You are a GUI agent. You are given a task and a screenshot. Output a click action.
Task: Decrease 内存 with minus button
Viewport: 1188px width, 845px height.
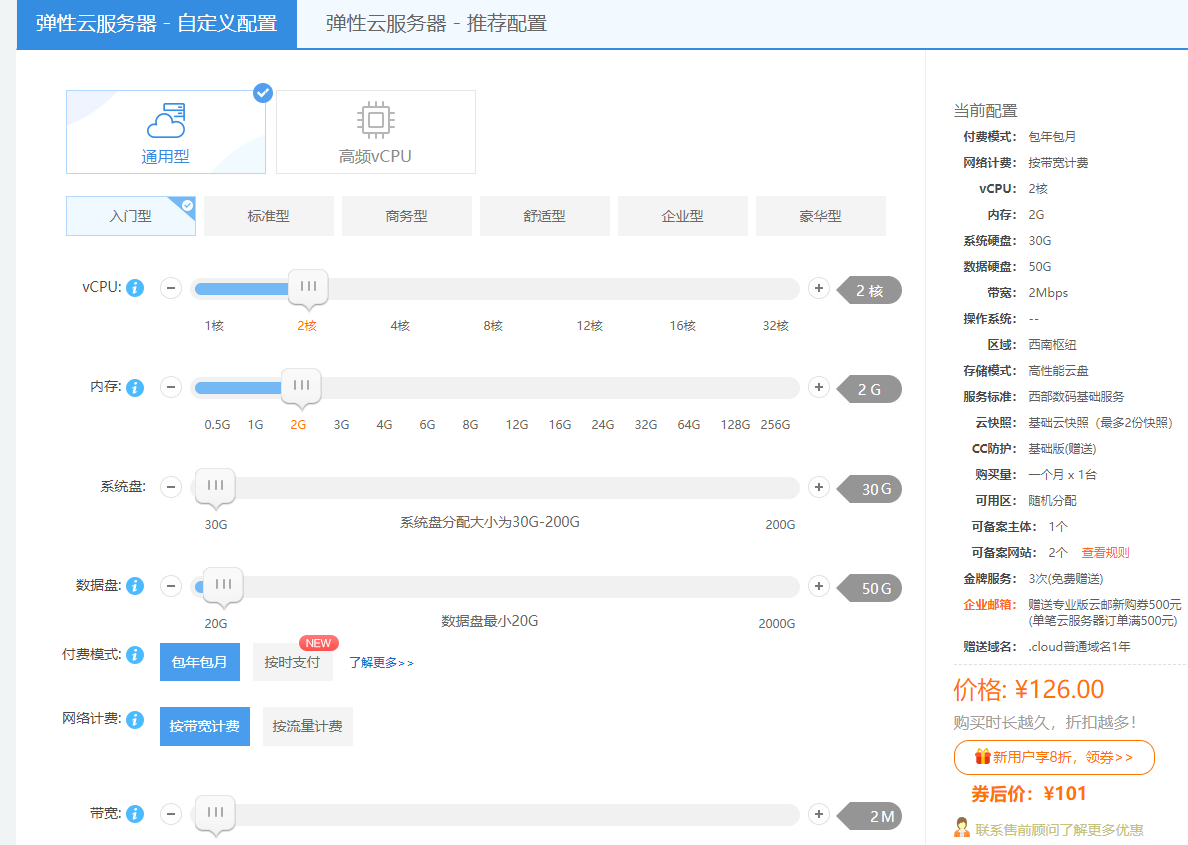click(171, 387)
